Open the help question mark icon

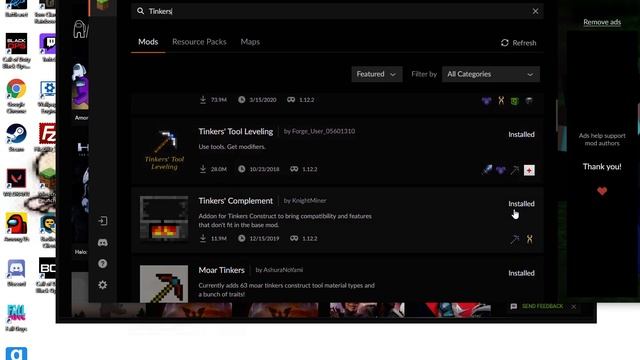102,264
